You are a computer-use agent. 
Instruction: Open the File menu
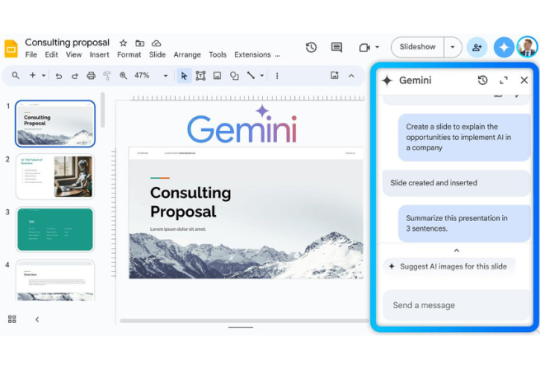pos(31,55)
